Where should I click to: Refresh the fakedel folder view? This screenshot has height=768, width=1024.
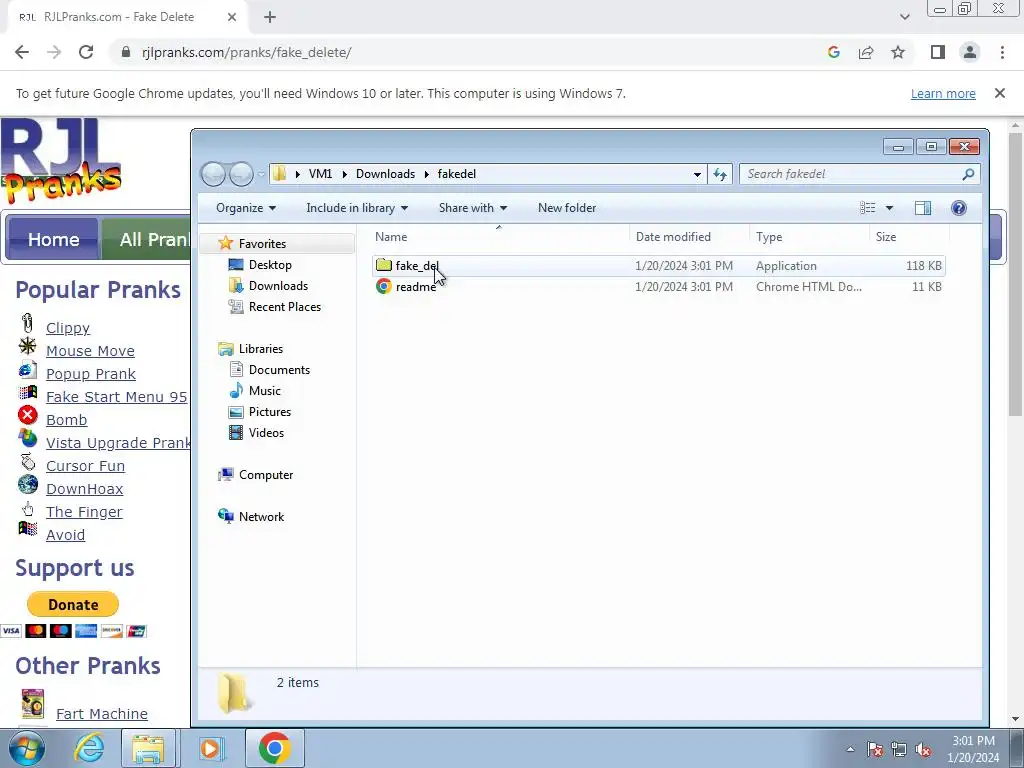tap(720, 174)
